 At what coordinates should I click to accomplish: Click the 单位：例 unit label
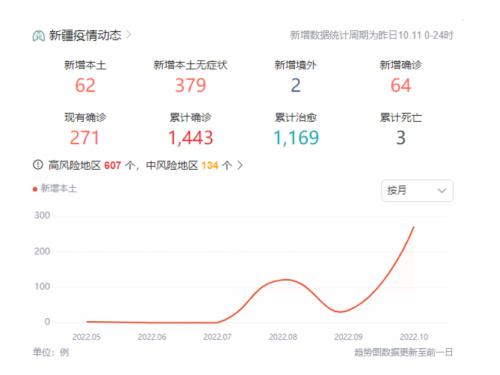[x=51, y=352]
